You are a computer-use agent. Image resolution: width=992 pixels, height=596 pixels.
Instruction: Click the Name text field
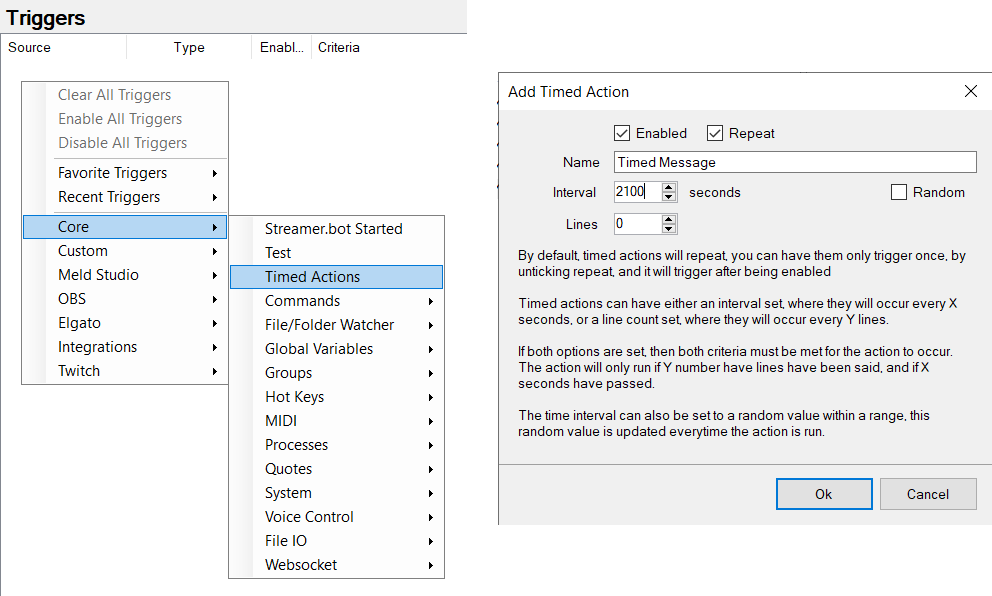pyautogui.click(x=794, y=162)
